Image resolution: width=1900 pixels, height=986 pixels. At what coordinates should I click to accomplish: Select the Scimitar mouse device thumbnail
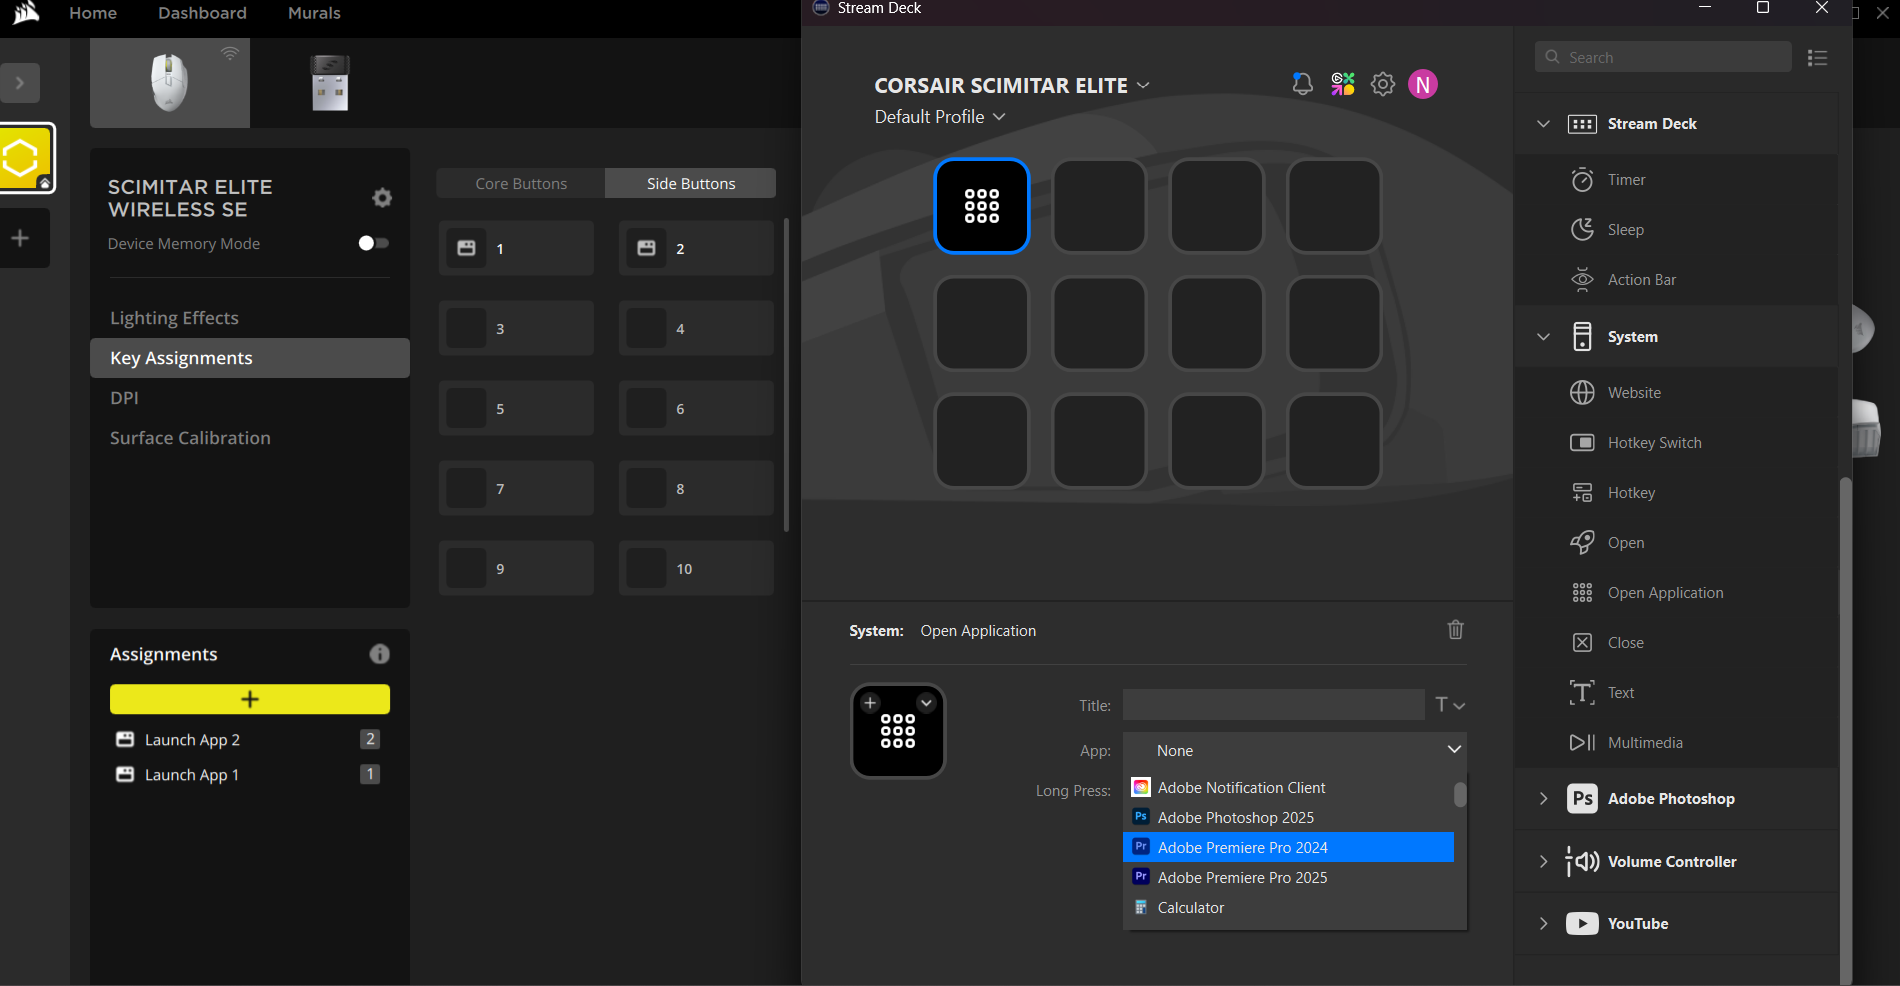(170, 83)
